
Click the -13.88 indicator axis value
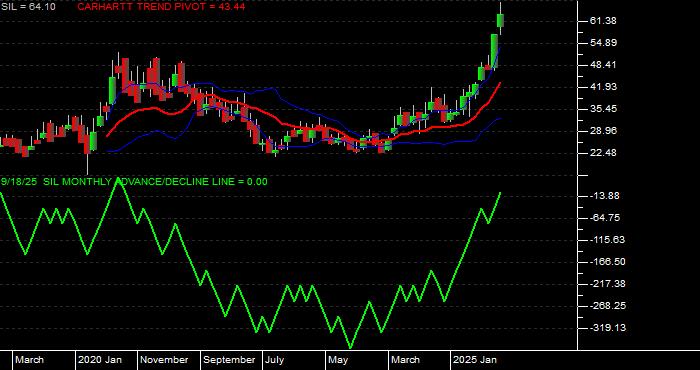[x=604, y=196]
